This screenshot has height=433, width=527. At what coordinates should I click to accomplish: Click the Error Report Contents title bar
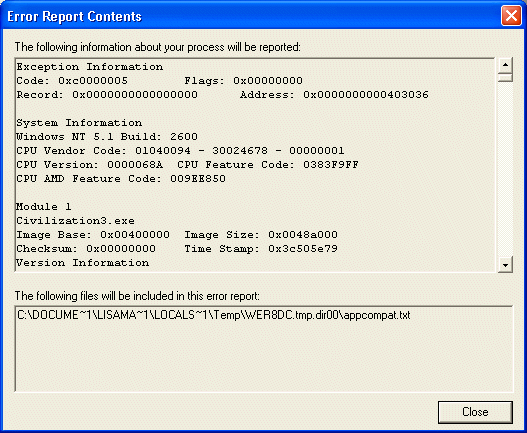pyautogui.click(x=252, y=16)
